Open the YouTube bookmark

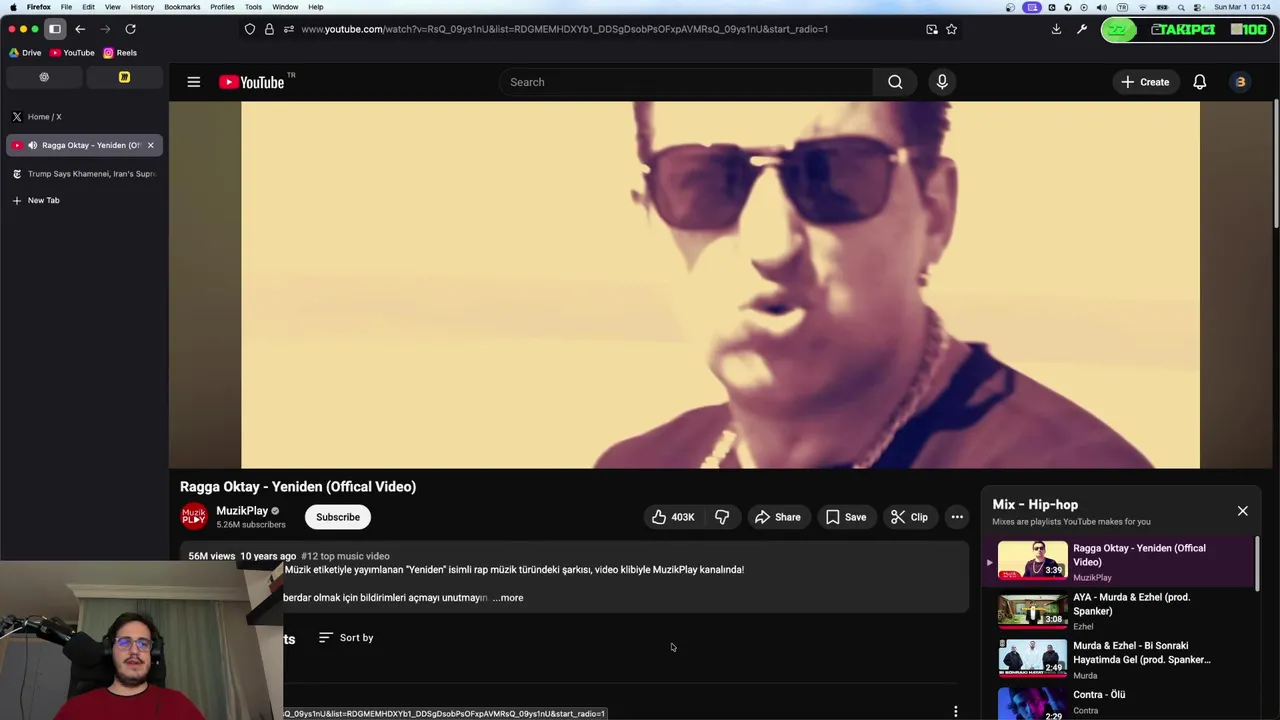tap(72, 53)
